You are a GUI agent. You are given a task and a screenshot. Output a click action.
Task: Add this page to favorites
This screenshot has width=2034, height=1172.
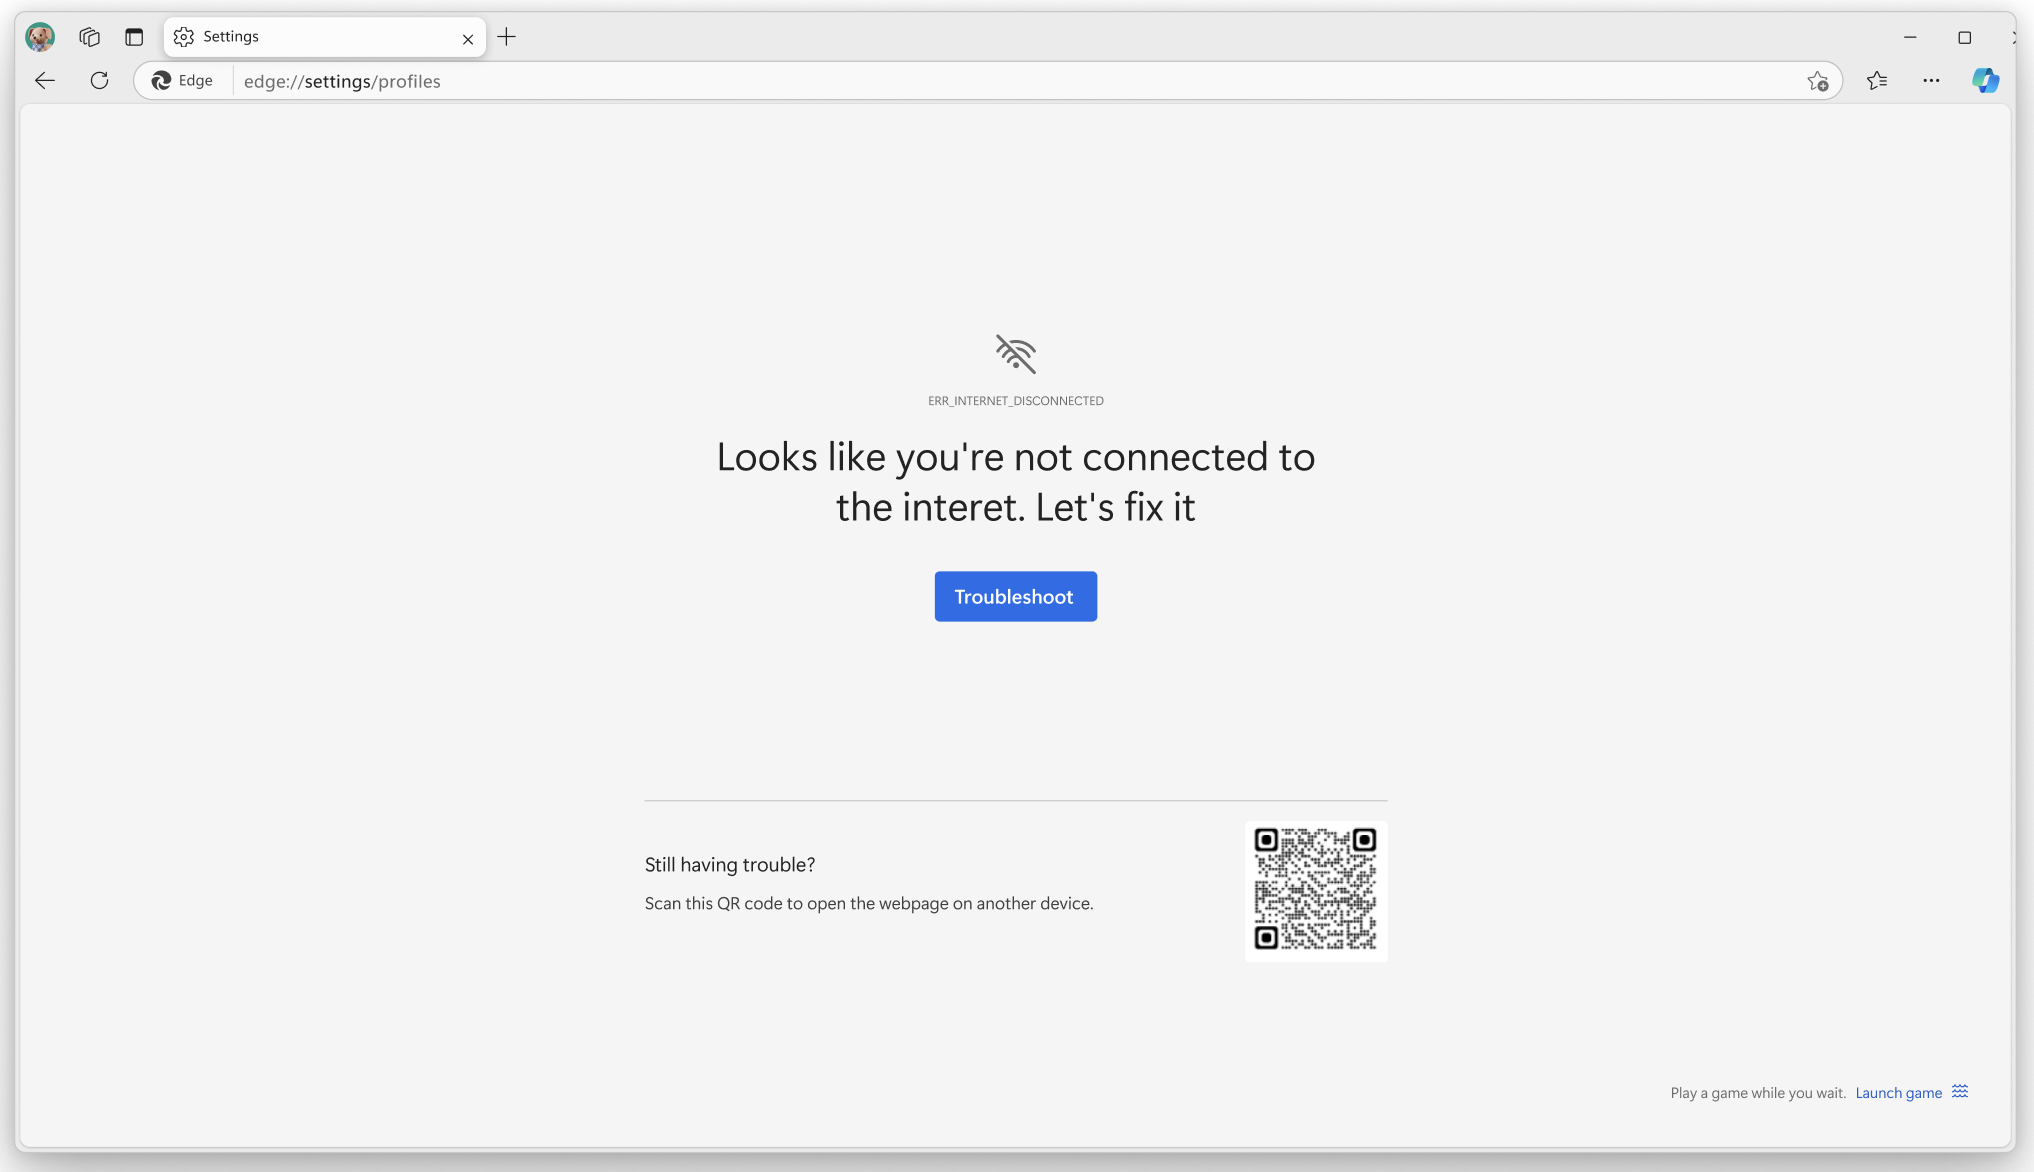[x=1817, y=82]
